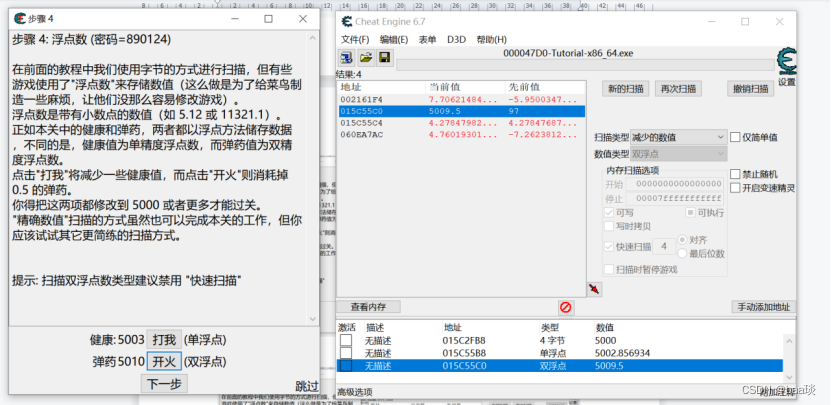
Task: Open the 扫描类型 dropdown (减少的数值)
Action: tap(678, 137)
